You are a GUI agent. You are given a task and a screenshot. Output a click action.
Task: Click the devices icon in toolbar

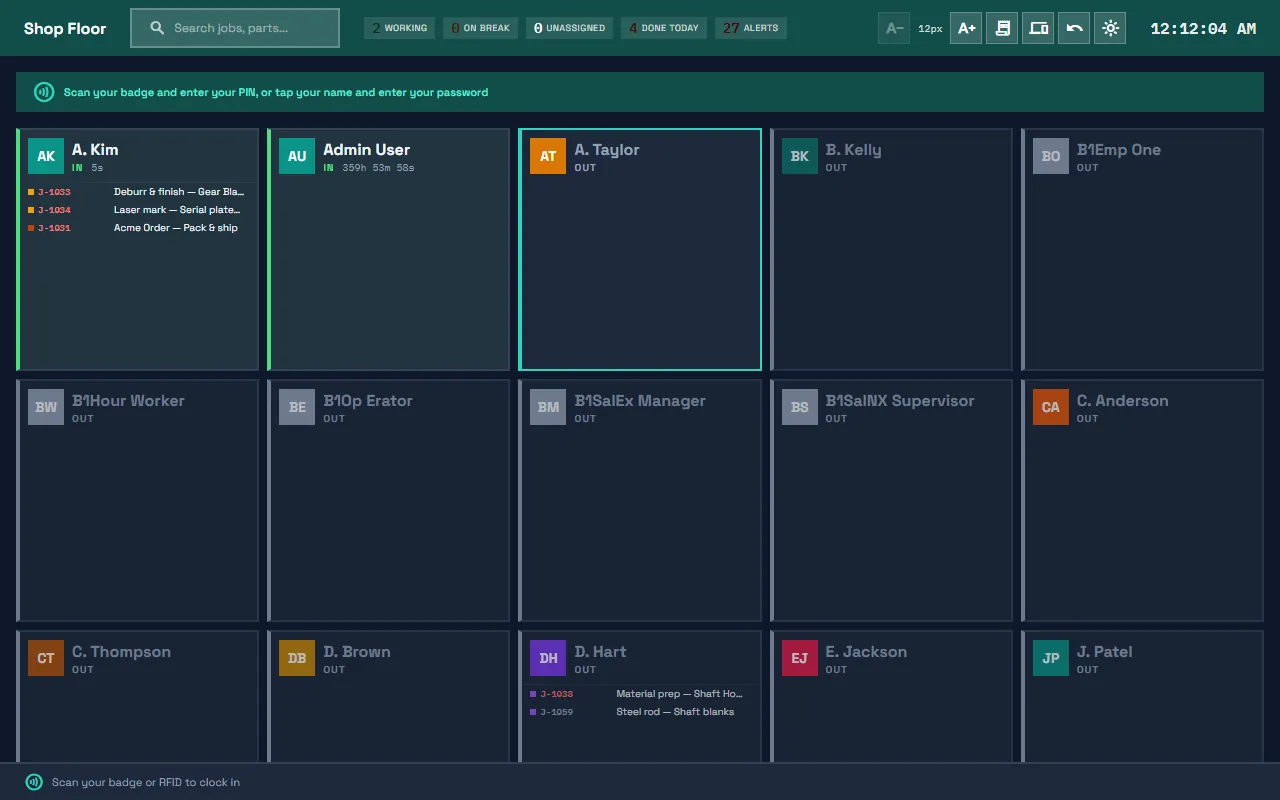(x=1038, y=28)
